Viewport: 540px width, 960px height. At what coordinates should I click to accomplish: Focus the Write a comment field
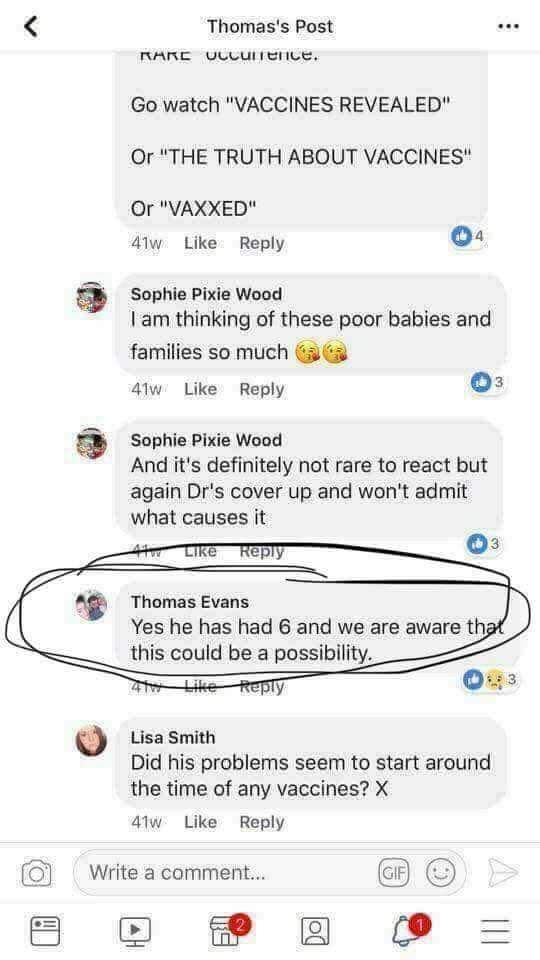click(x=269, y=872)
